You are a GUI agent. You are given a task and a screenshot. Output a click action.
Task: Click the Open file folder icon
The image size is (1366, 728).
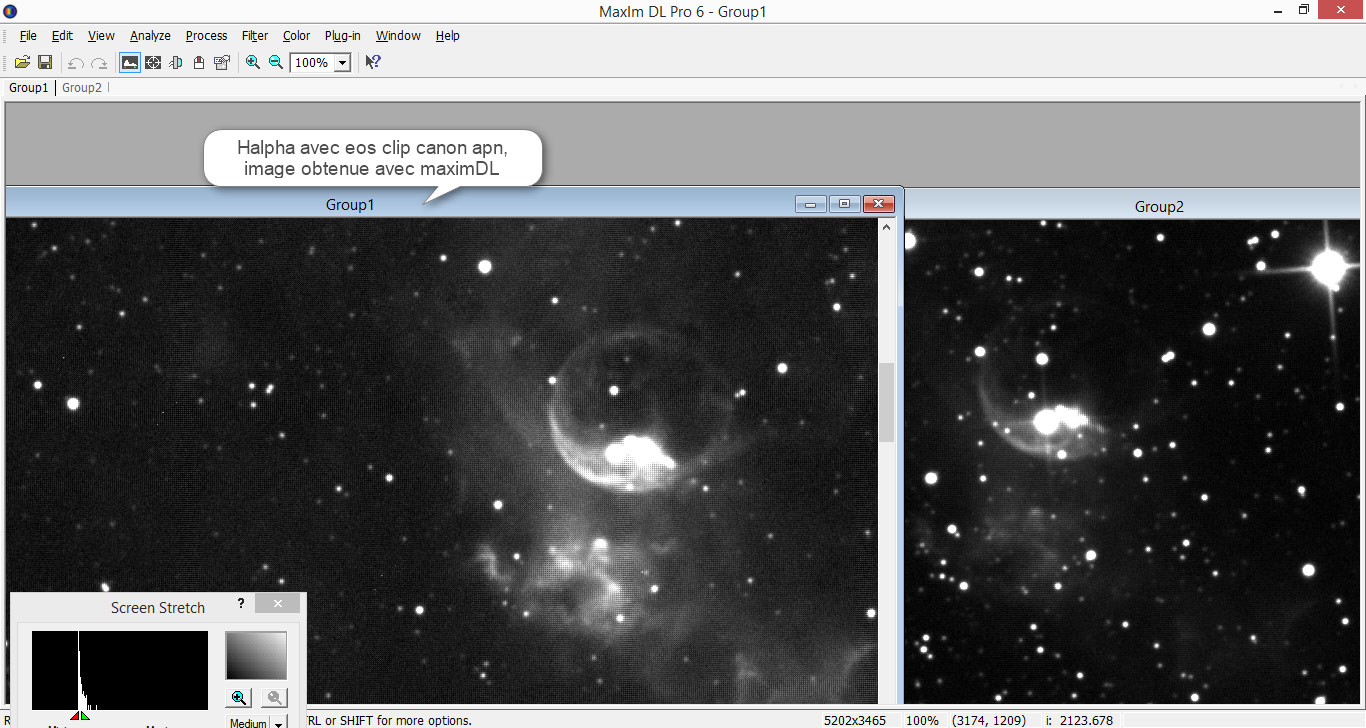tap(22, 62)
